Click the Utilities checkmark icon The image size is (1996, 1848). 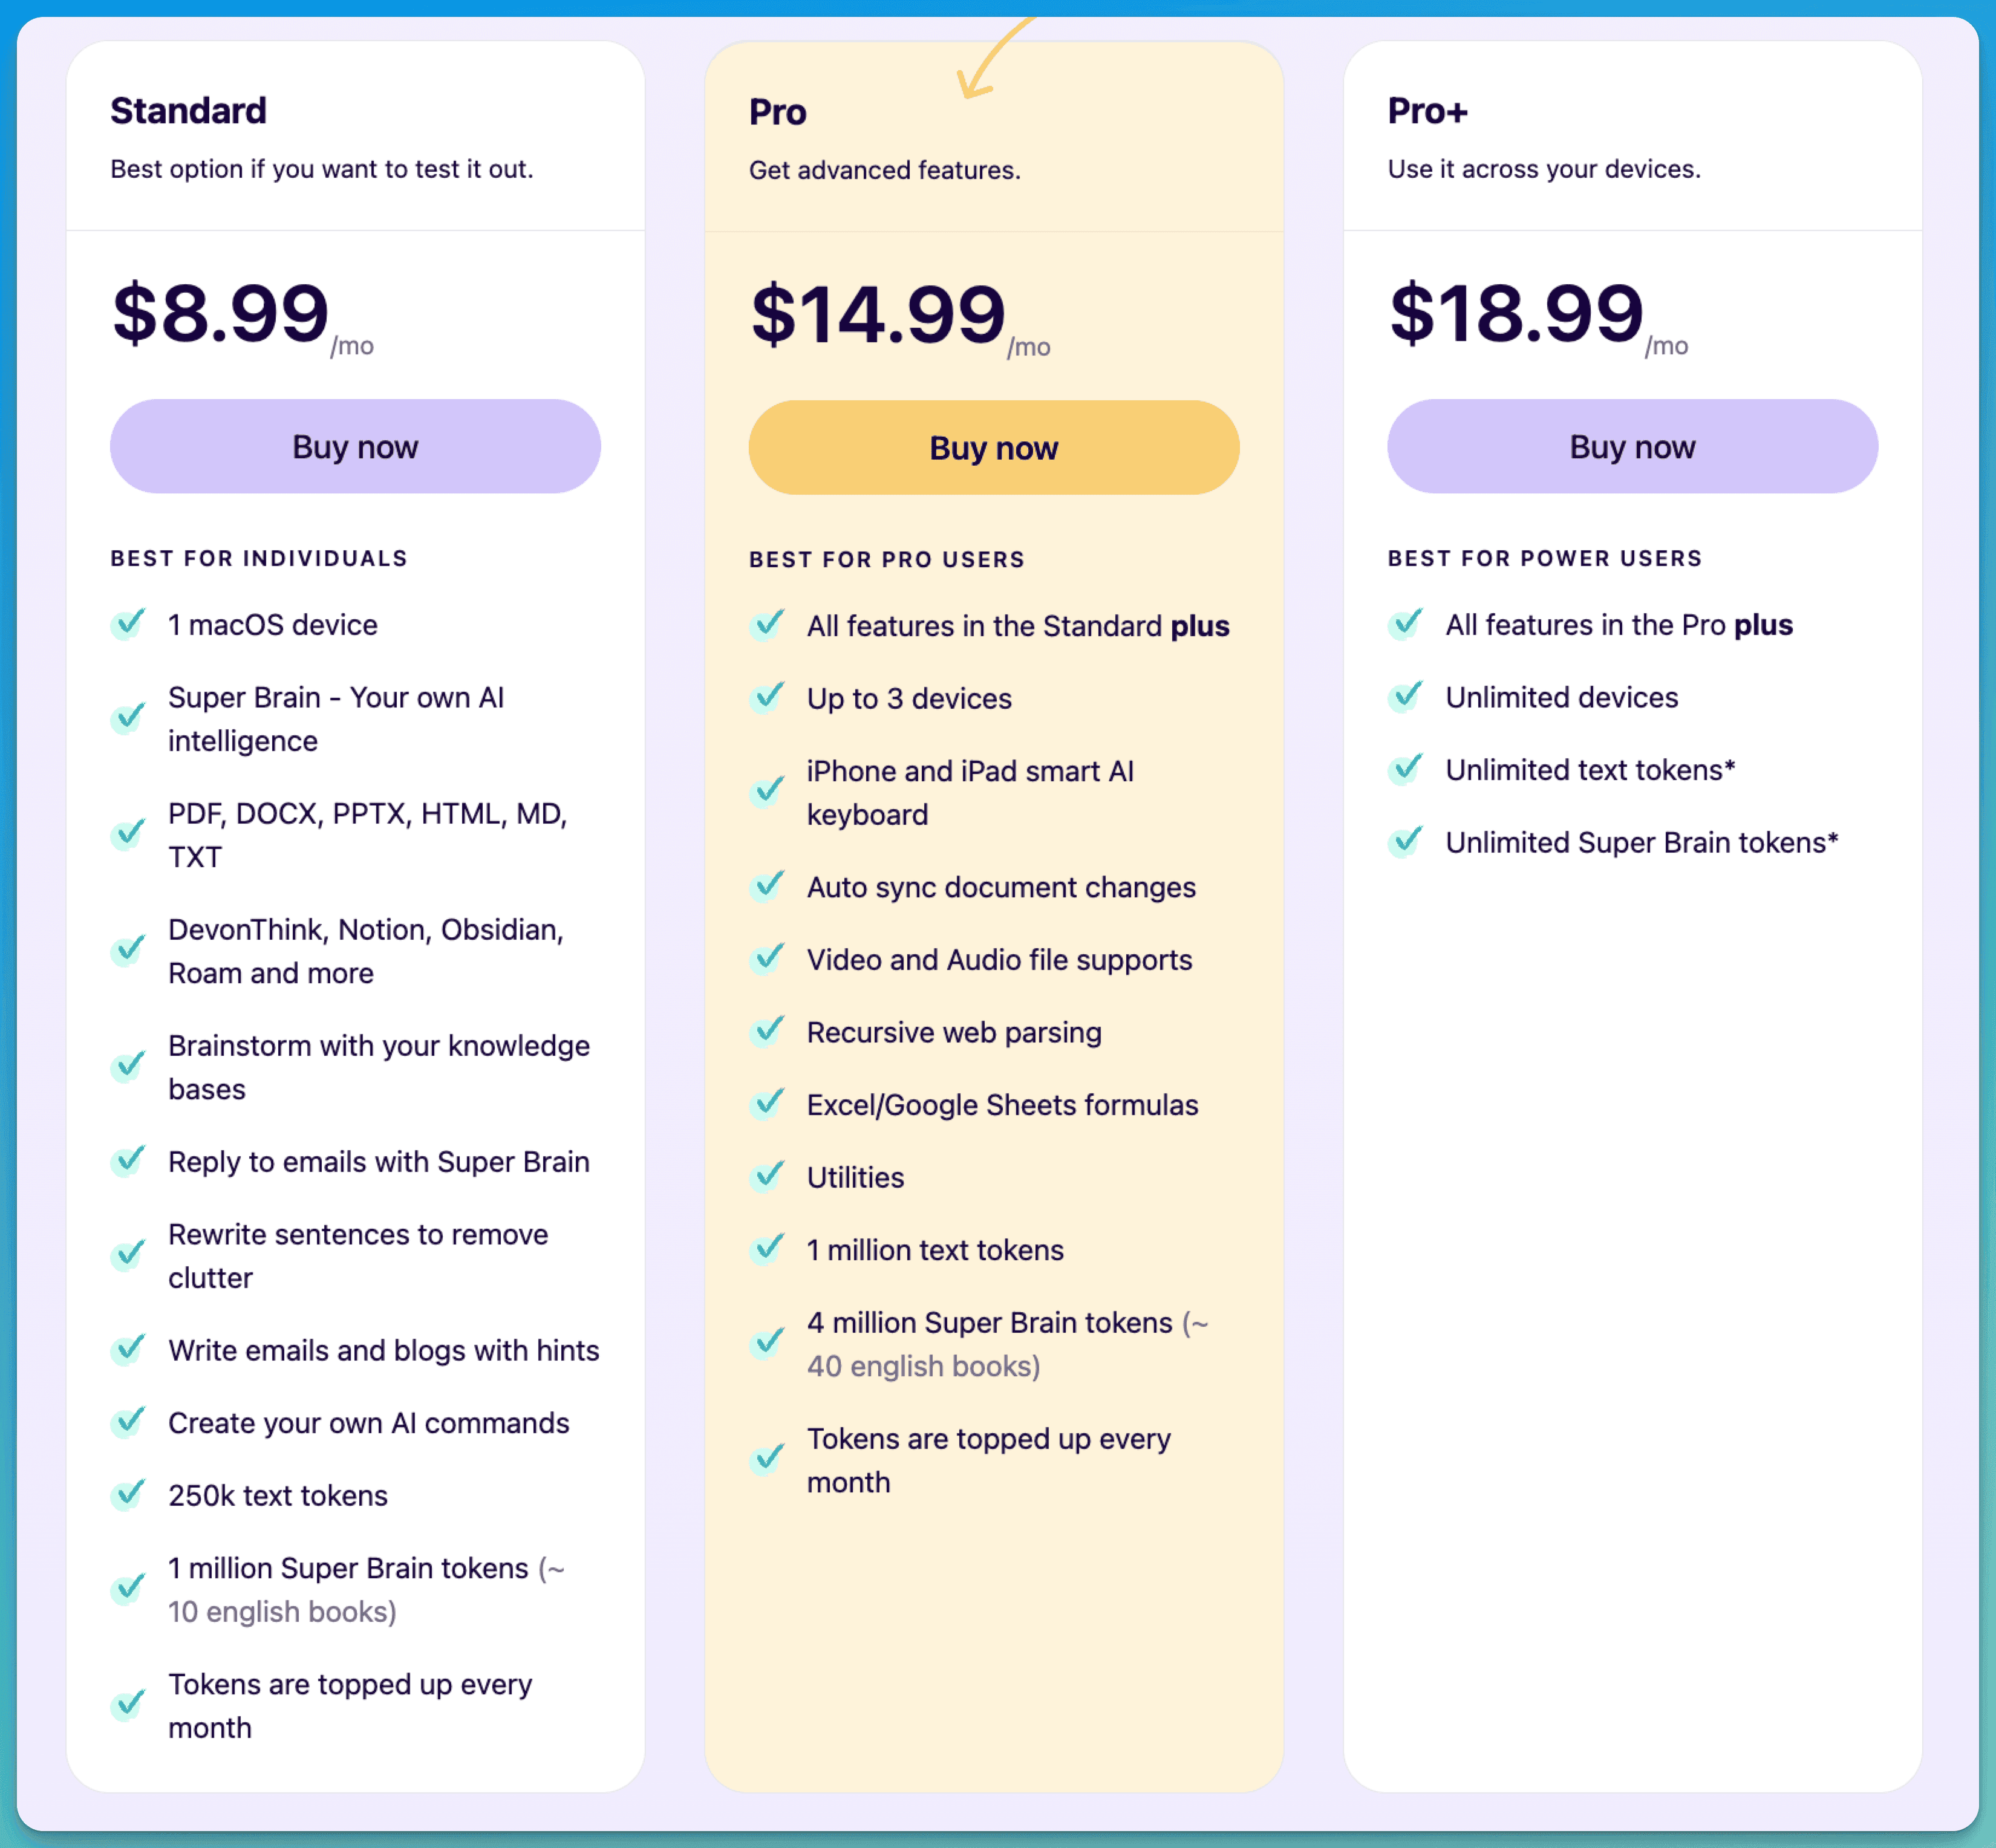(x=767, y=1177)
